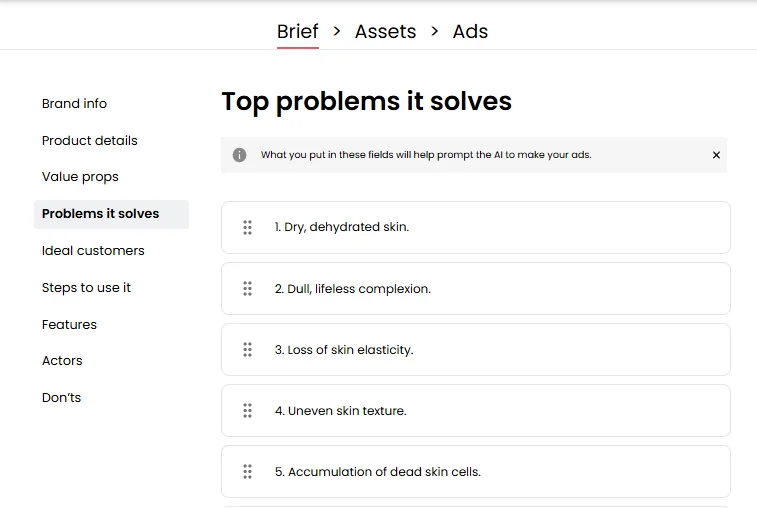Click drag handle beside Accumulation of dead skin cells

tap(247, 472)
